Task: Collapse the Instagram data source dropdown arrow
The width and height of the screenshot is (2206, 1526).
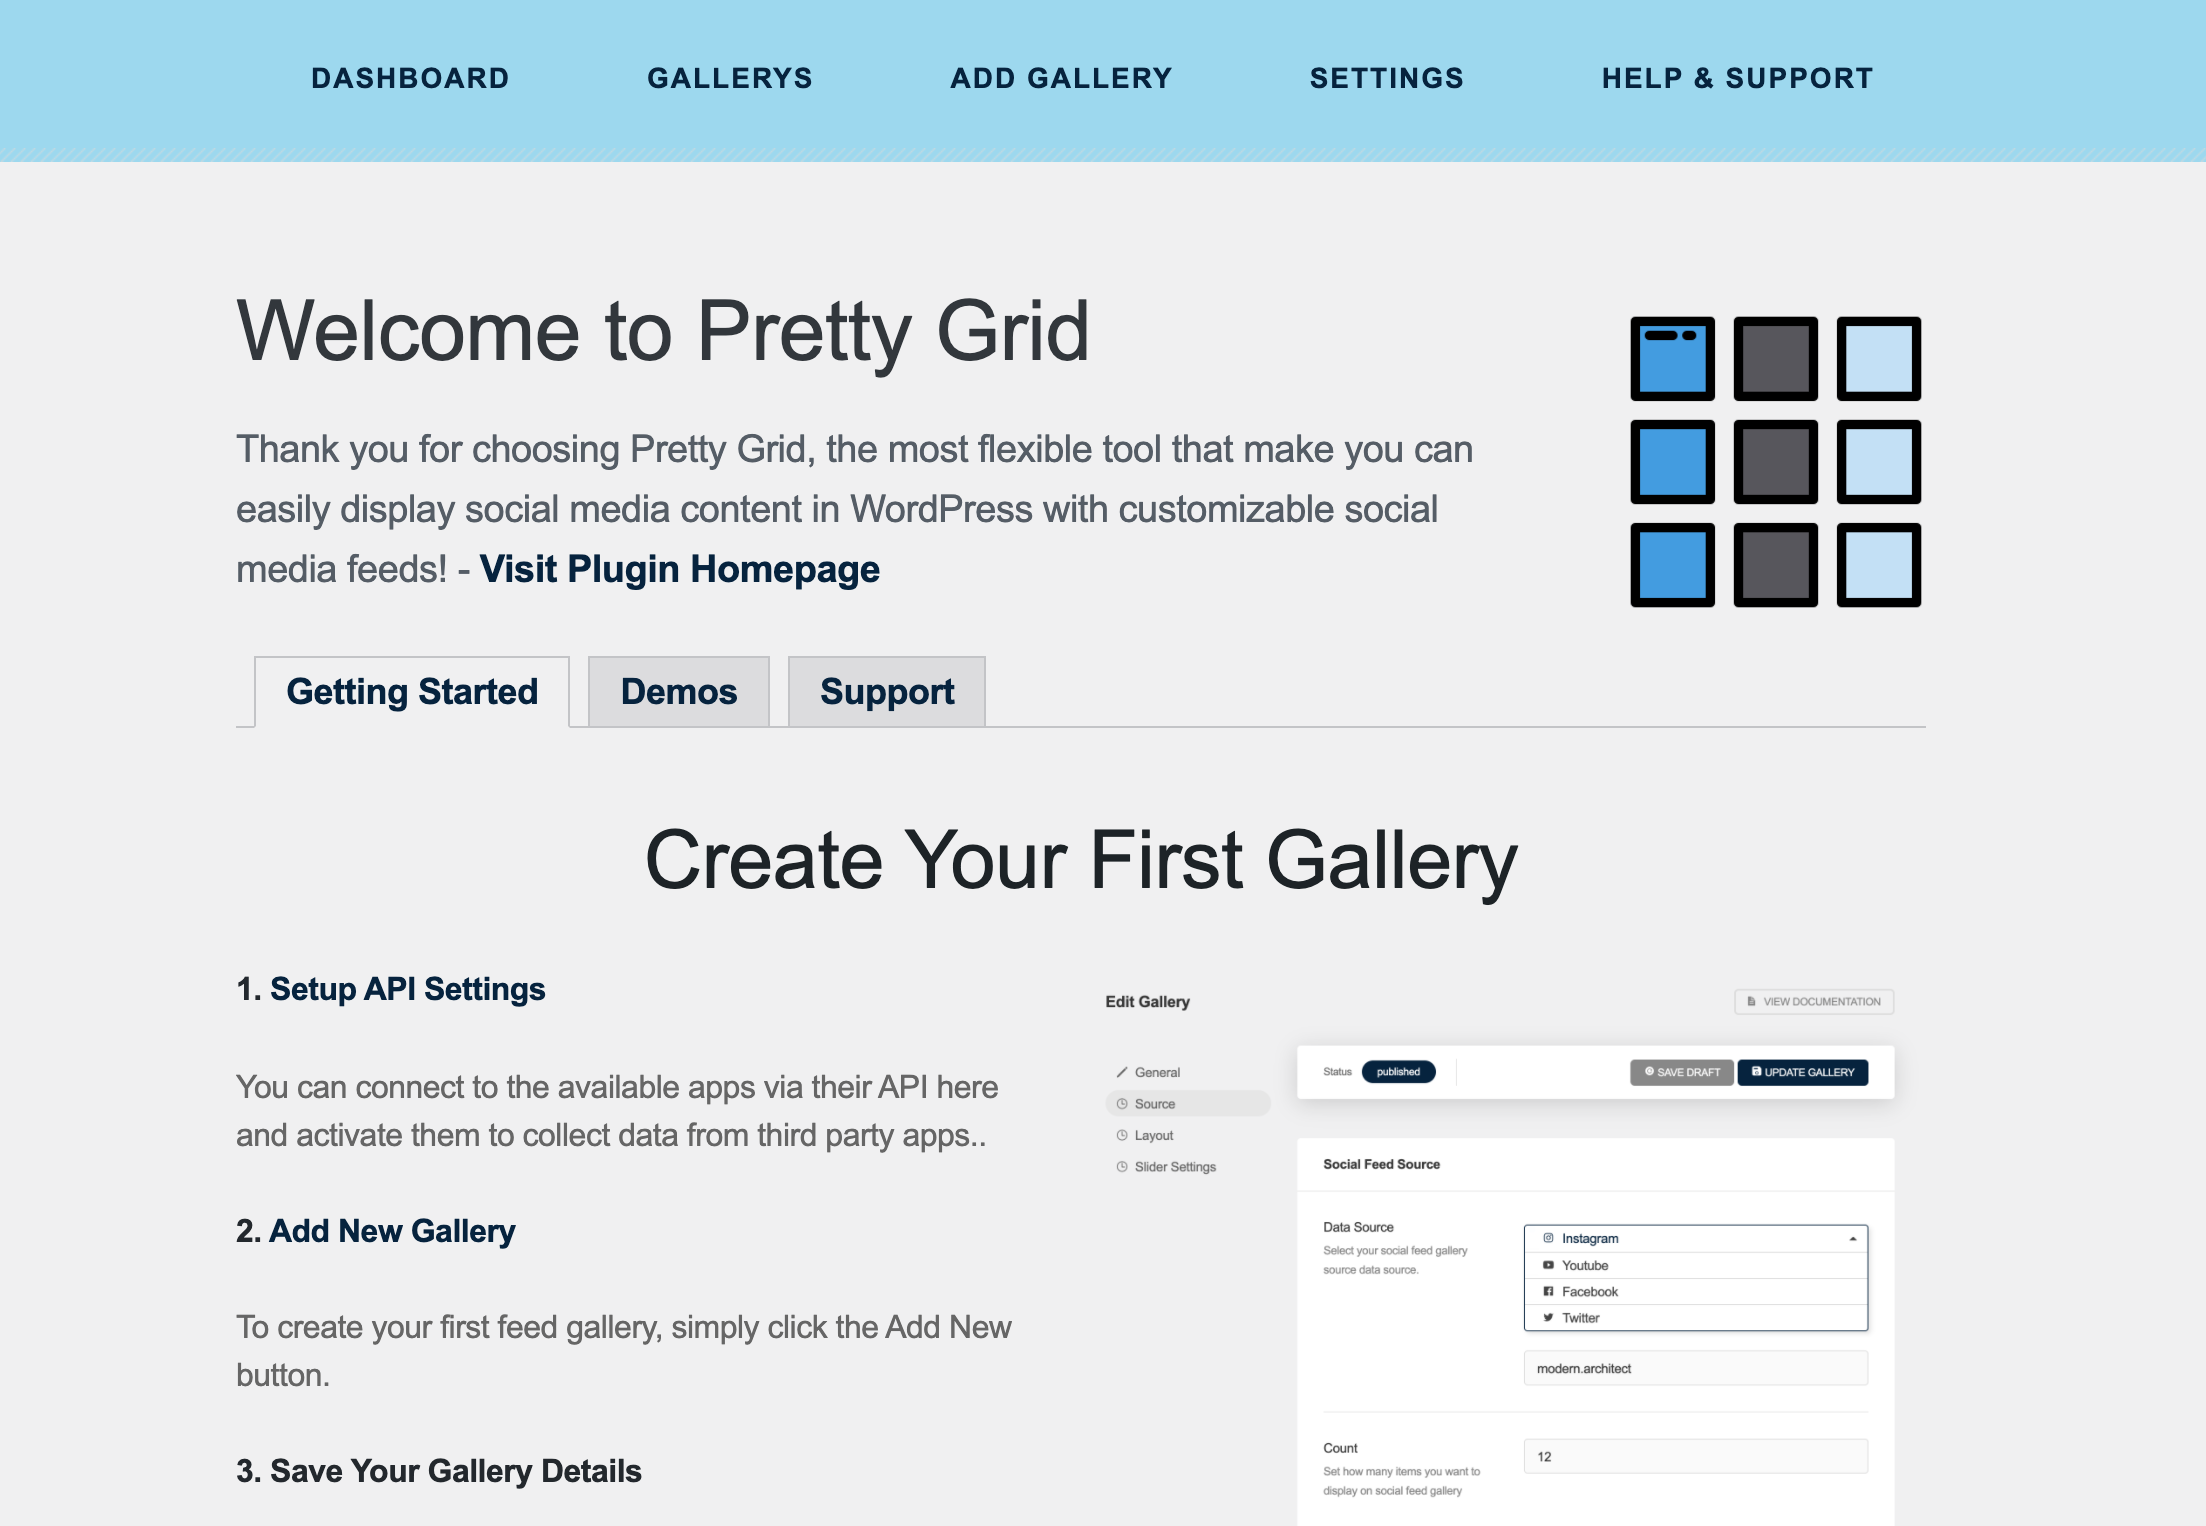Action: tap(1852, 1239)
